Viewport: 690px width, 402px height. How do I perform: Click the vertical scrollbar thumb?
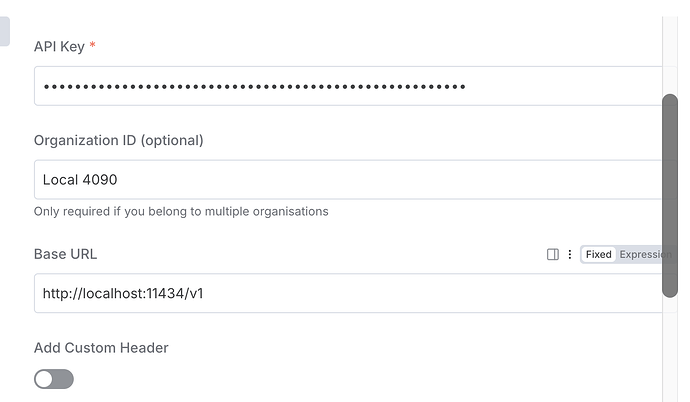(670, 195)
